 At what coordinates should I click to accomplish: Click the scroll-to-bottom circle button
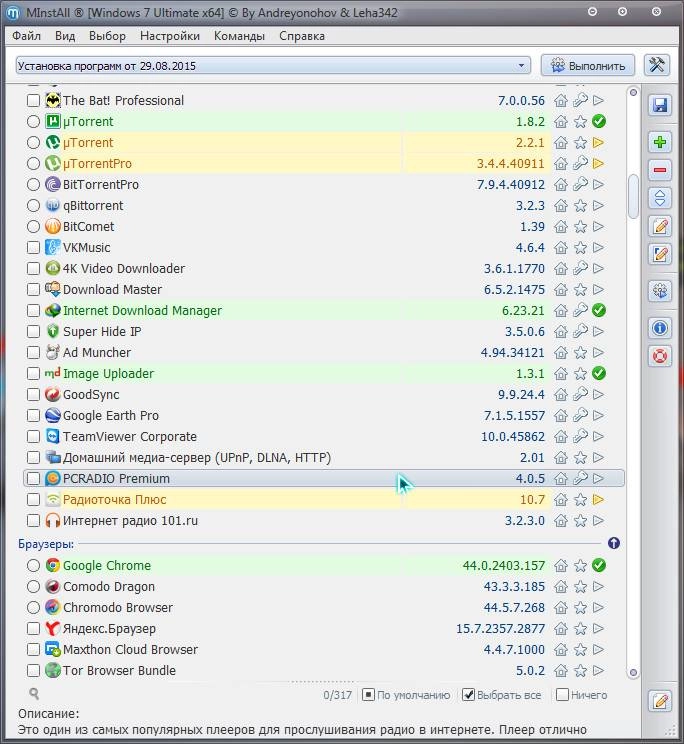tap(633, 672)
